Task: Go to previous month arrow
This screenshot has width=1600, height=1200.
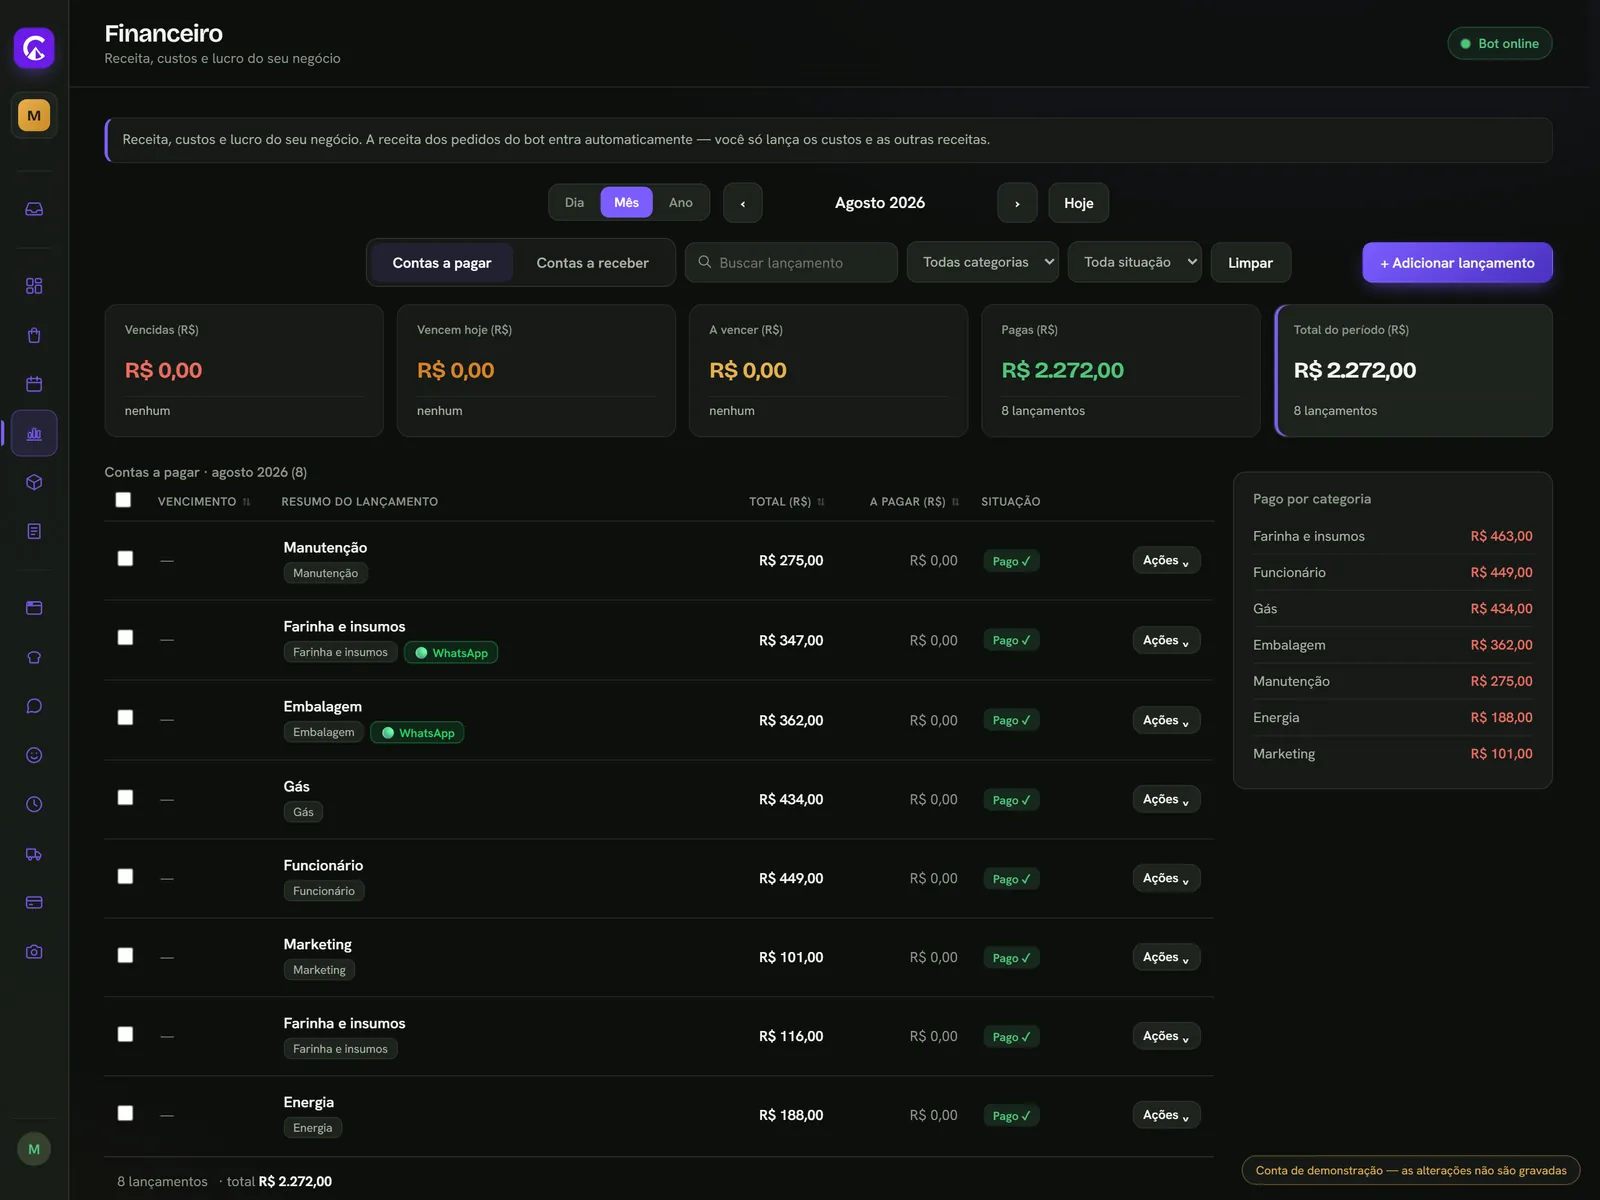Action: coord(743,203)
